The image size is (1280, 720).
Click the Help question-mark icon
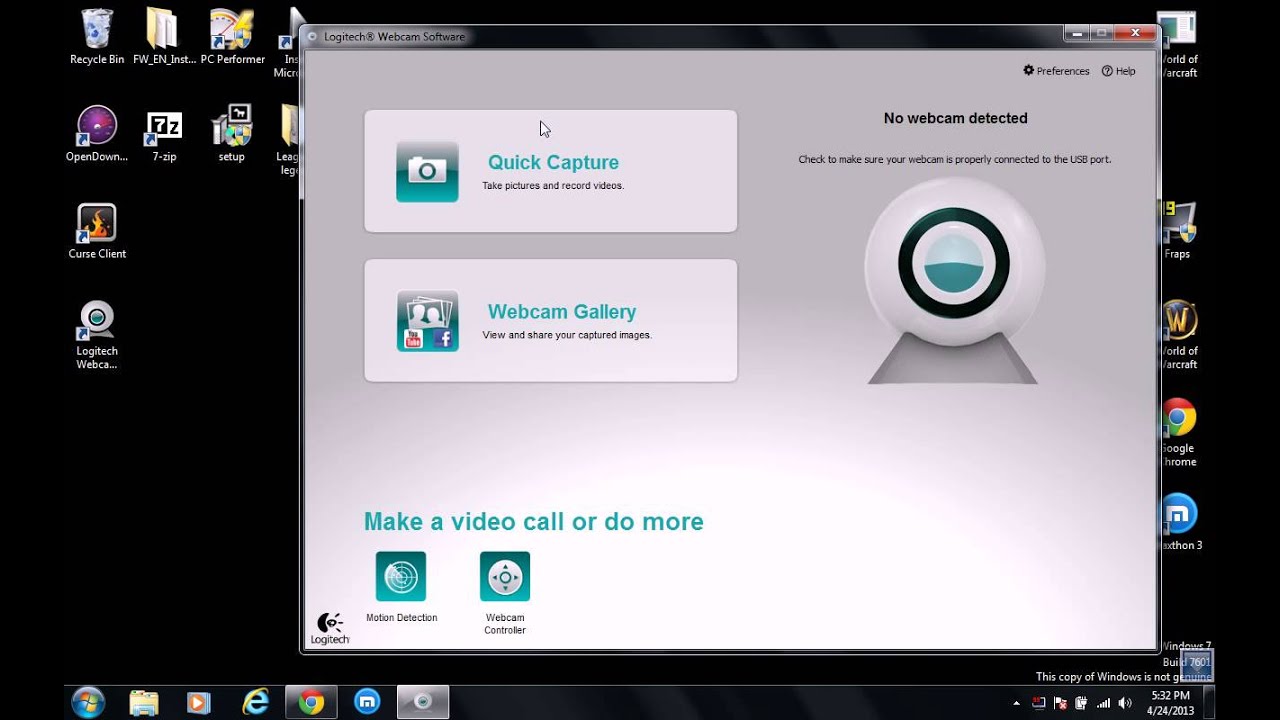point(1107,71)
